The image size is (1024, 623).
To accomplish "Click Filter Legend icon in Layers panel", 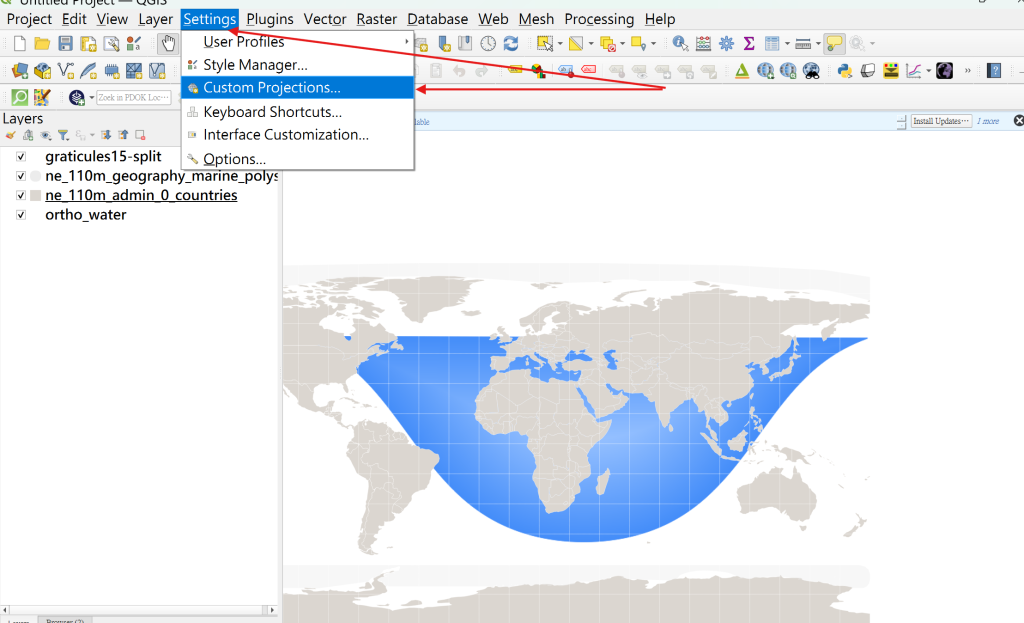I will coord(63,135).
